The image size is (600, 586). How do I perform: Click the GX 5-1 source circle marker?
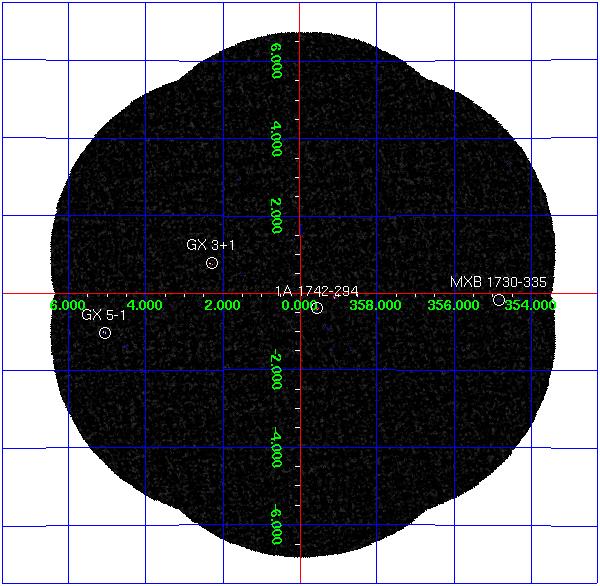[105, 333]
